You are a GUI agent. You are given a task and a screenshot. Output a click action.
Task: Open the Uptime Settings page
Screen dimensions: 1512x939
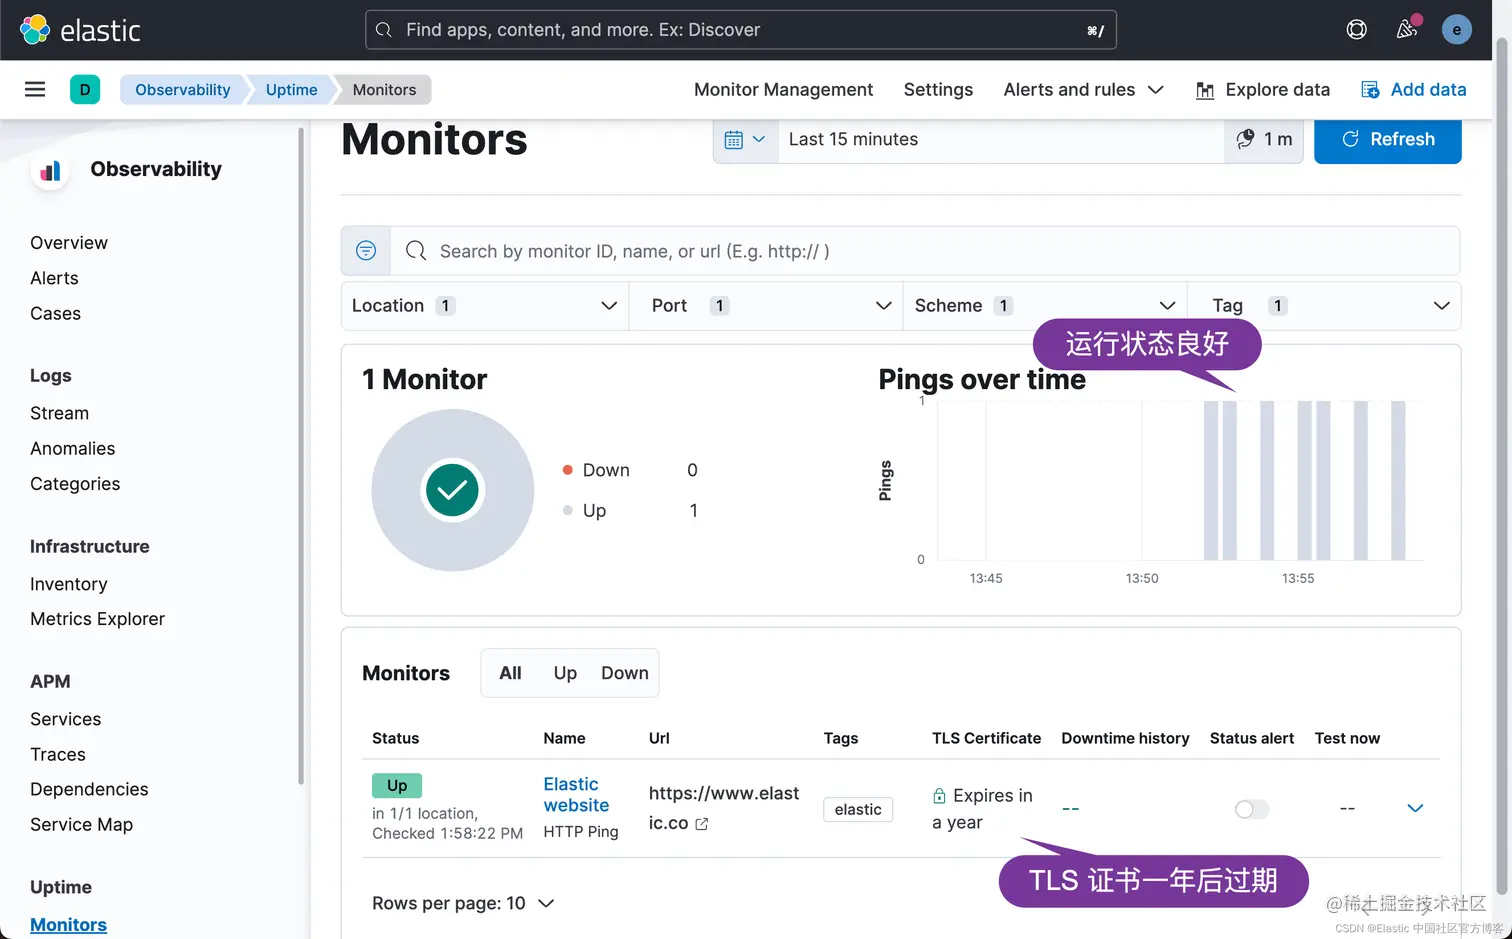pos(938,90)
